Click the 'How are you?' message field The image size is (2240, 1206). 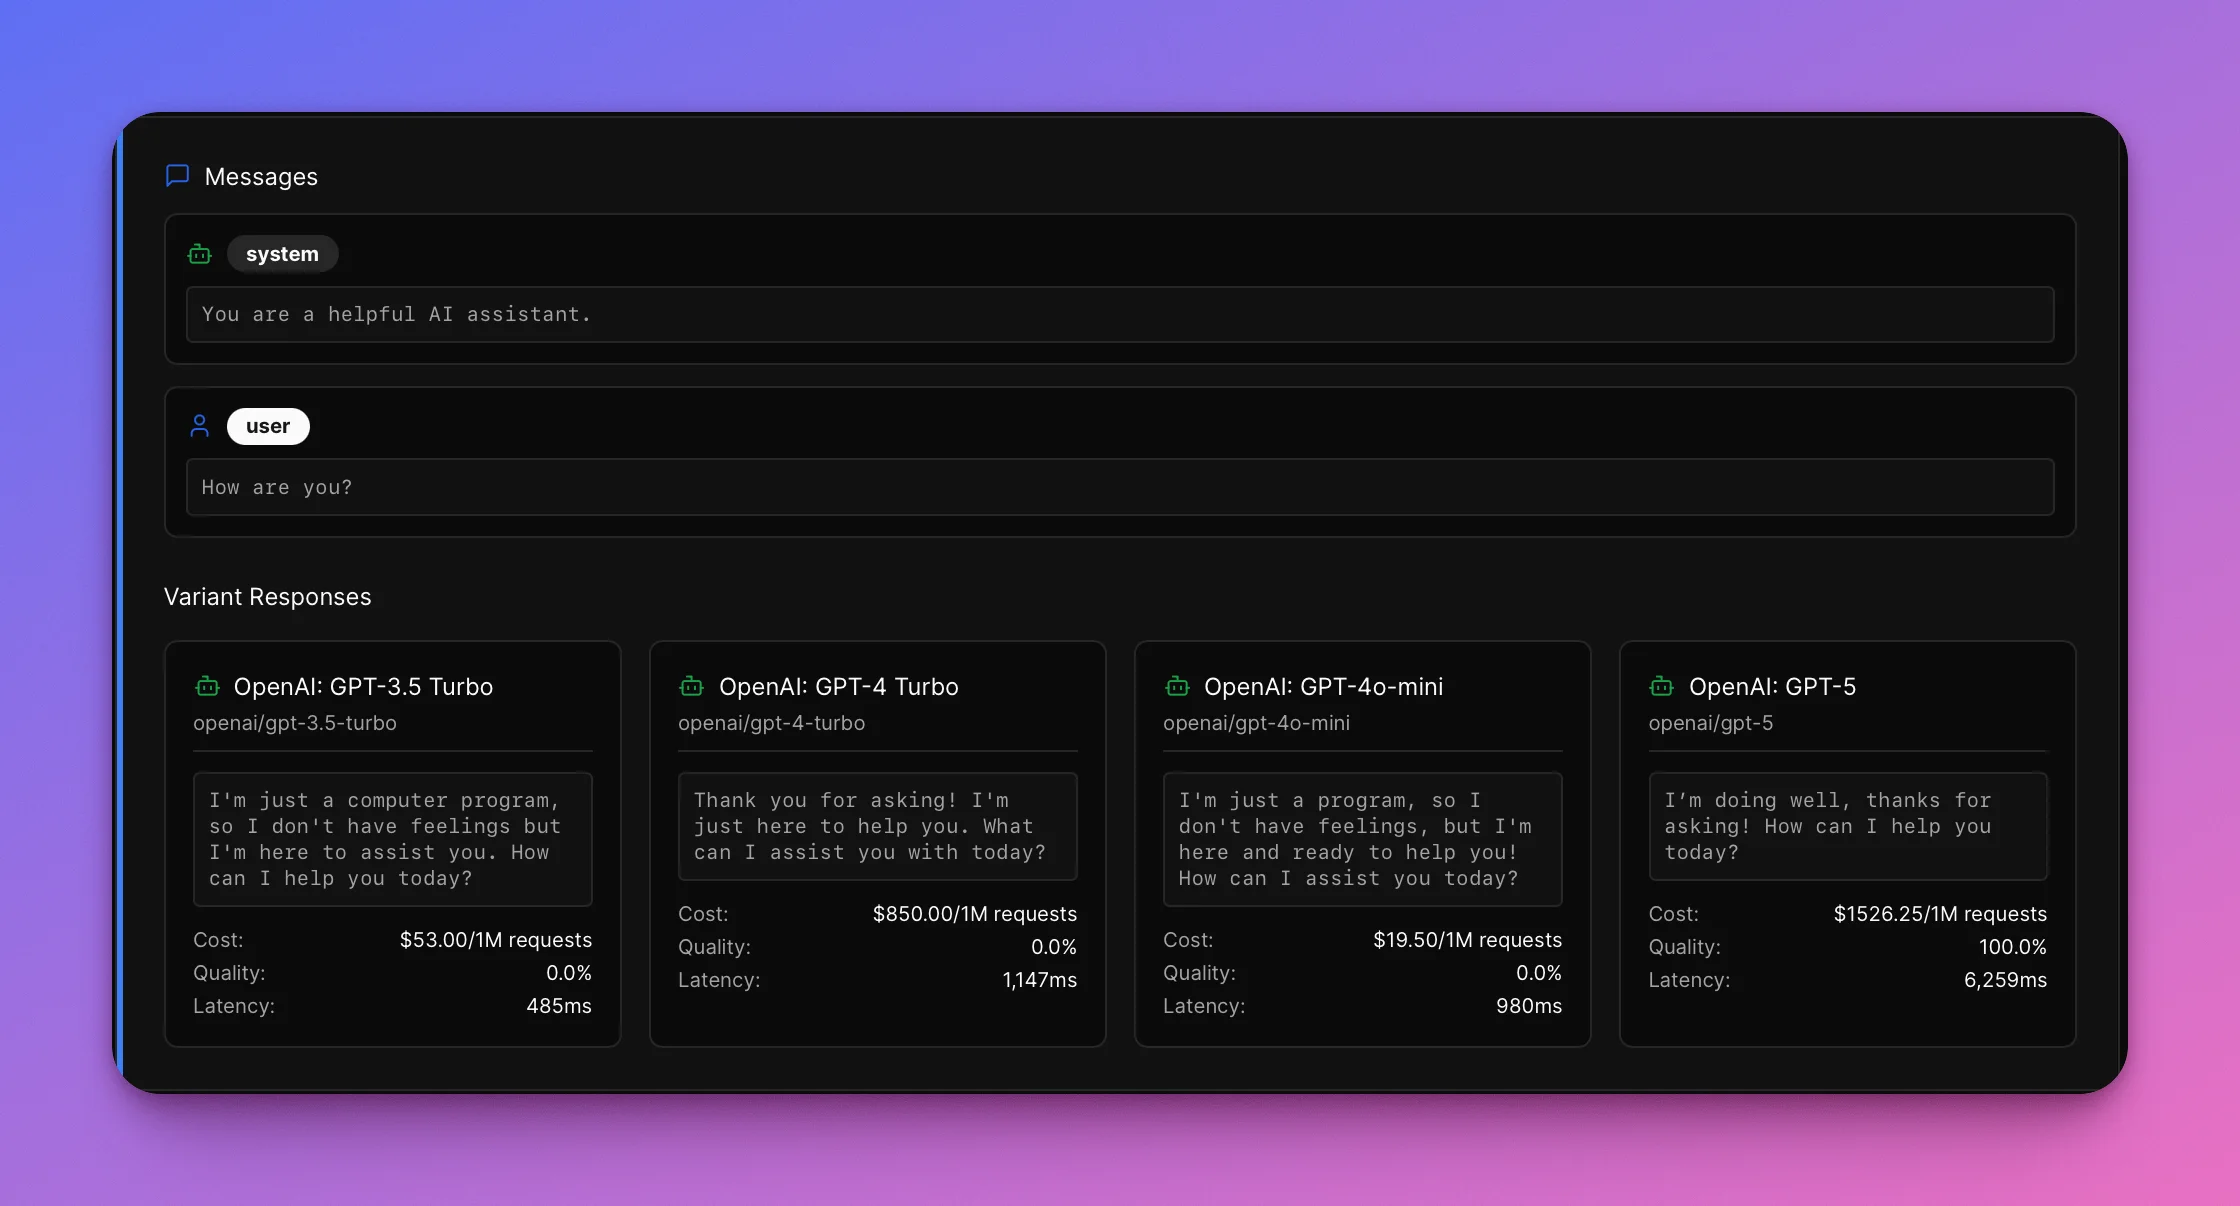[x=1120, y=487]
